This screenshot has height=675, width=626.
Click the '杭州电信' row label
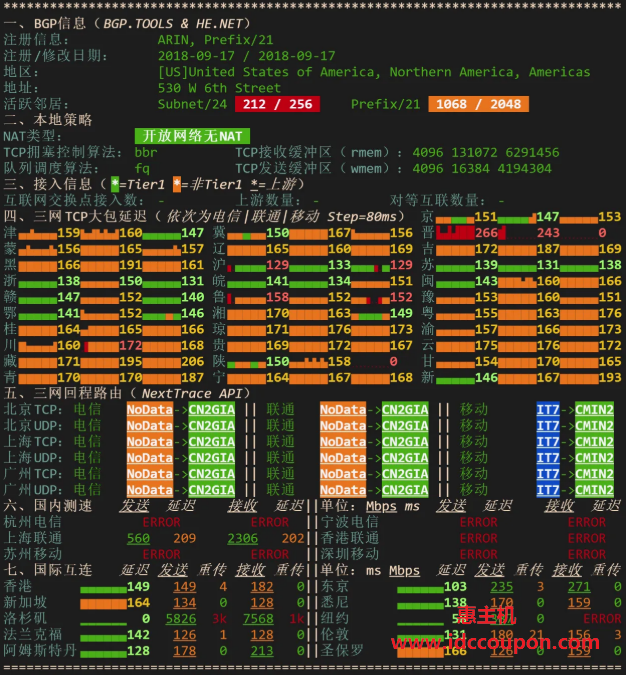(33, 522)
